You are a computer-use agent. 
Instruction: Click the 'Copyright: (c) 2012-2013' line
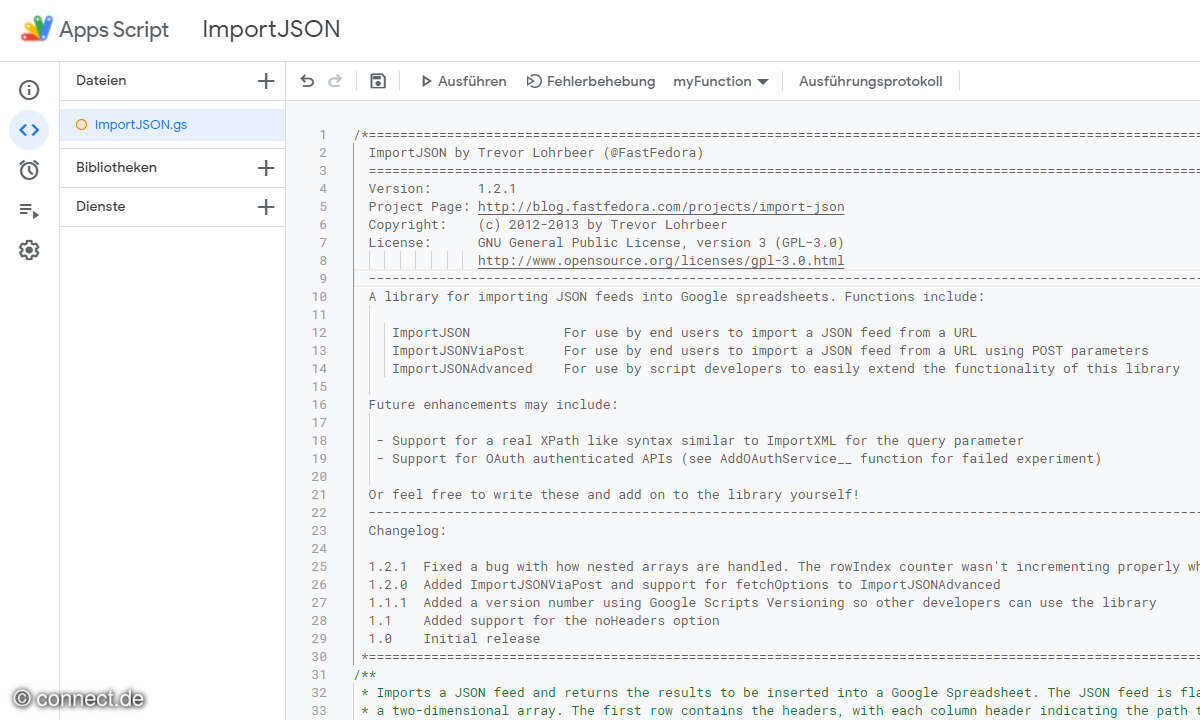[x=548, y=225]
